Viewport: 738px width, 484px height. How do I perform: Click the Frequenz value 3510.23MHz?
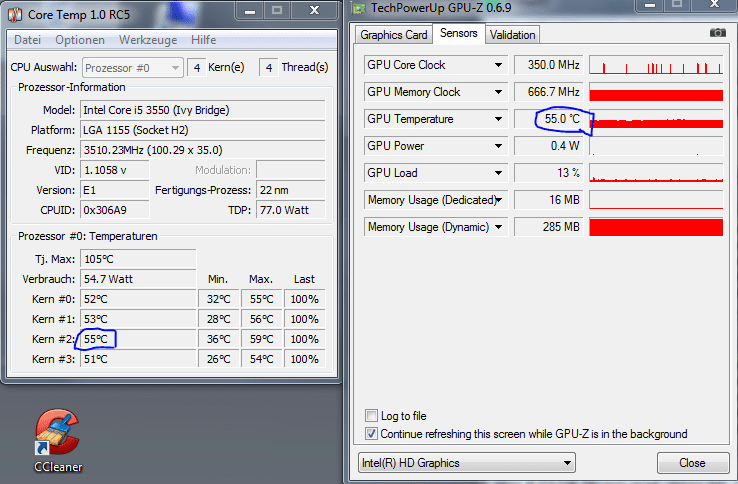[202, 150]
